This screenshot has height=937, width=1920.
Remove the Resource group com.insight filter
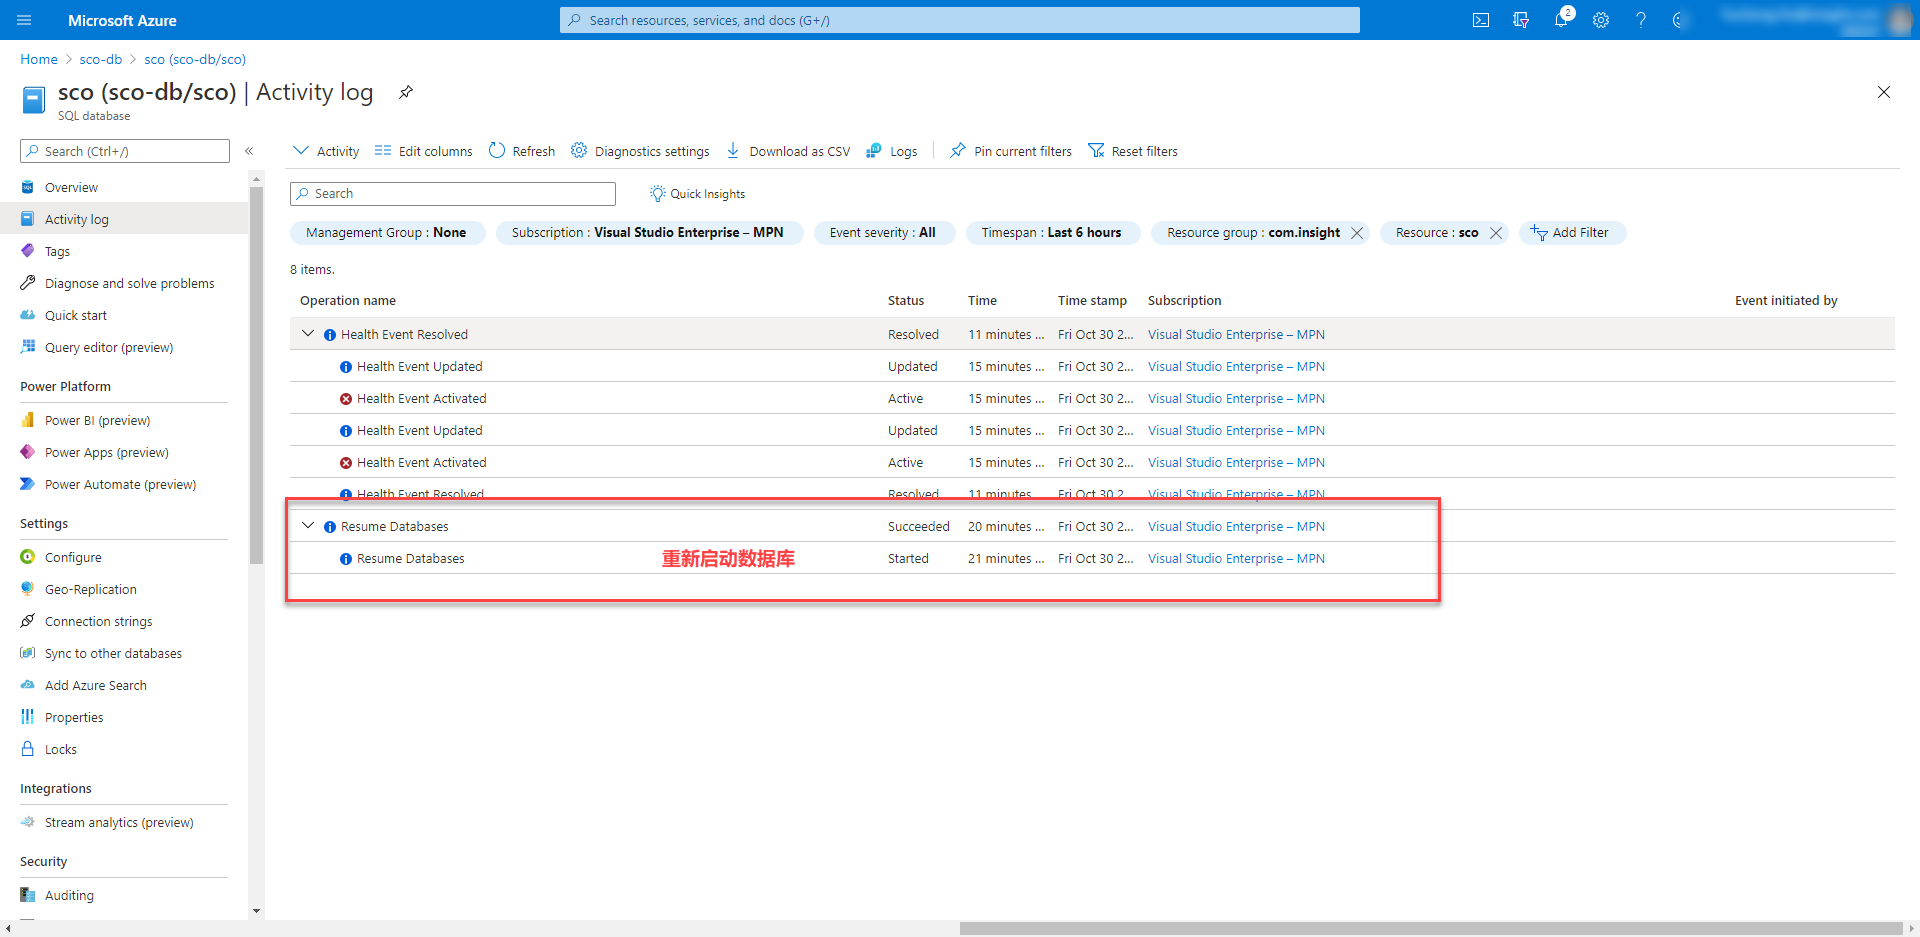[x=1357, y=233]
